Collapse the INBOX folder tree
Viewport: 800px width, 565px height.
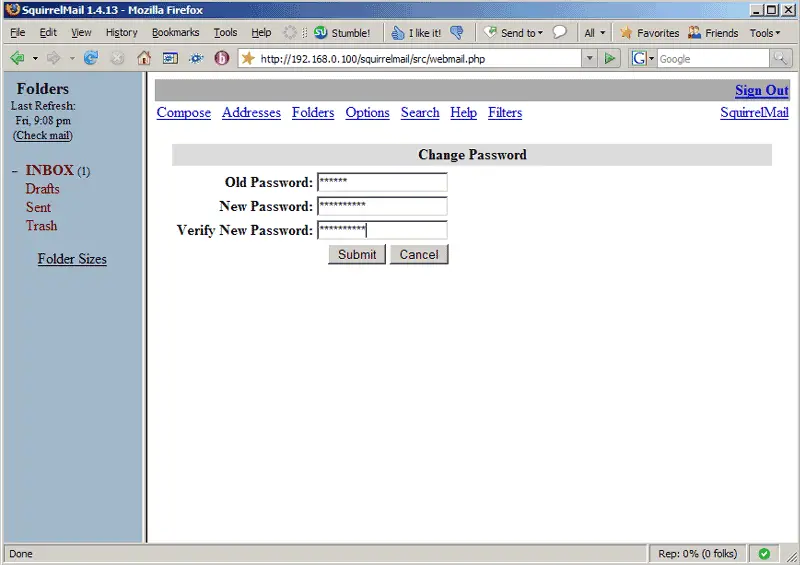point(15,171)
